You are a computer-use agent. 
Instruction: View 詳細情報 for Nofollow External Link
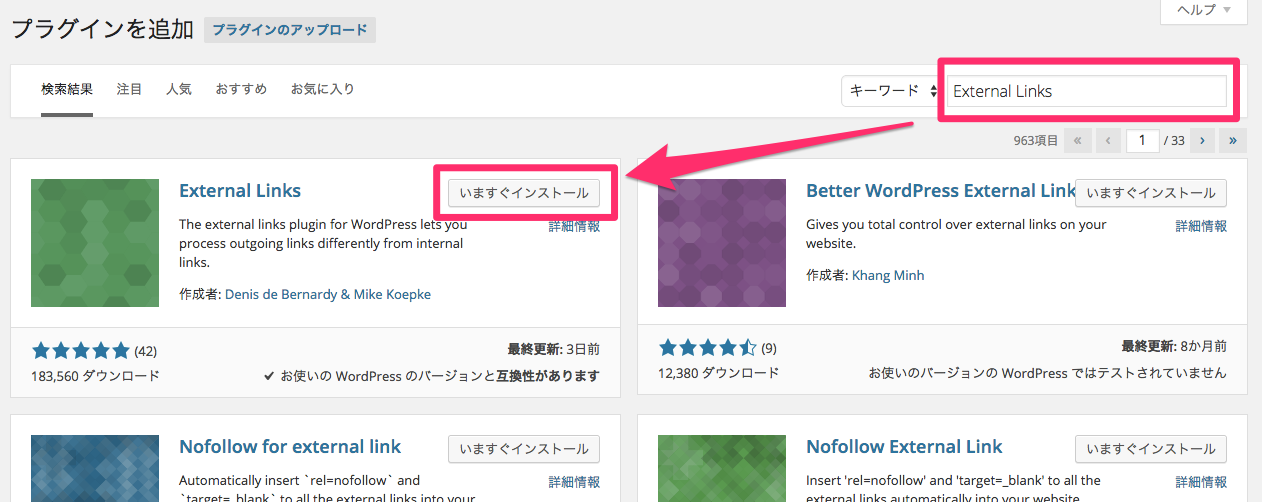pyautogui.click(x=1201, y=482)
